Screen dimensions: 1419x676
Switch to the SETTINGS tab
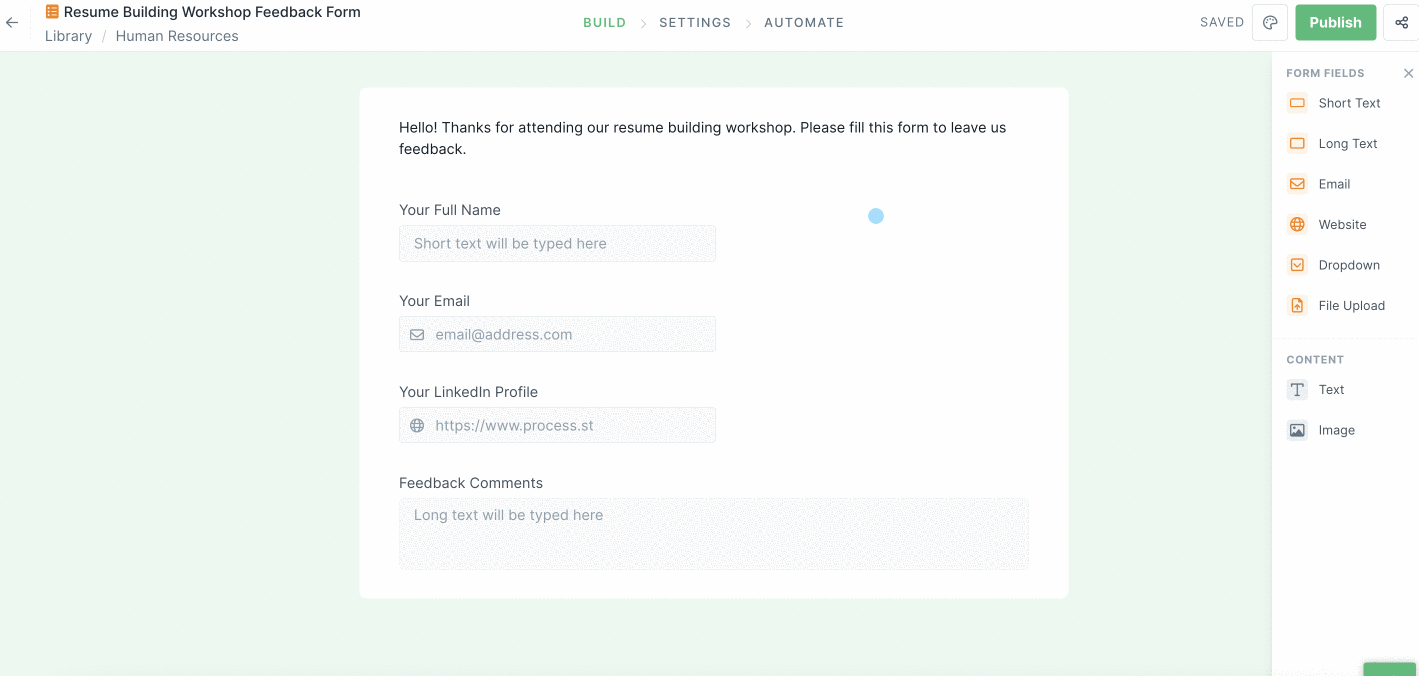[695, 22]
